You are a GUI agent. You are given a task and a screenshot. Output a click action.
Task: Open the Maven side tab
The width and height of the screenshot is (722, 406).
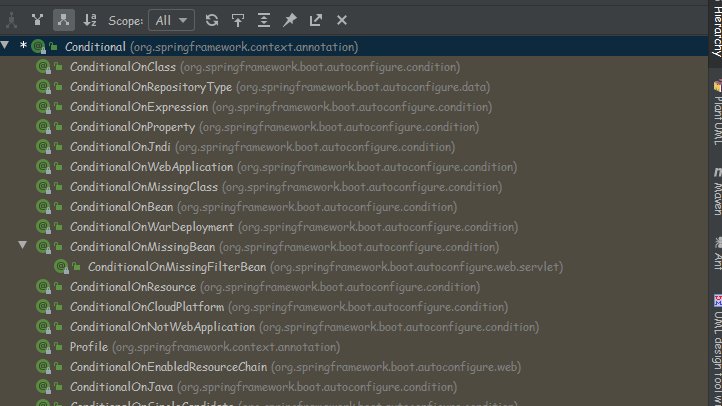tap(716, 191)
